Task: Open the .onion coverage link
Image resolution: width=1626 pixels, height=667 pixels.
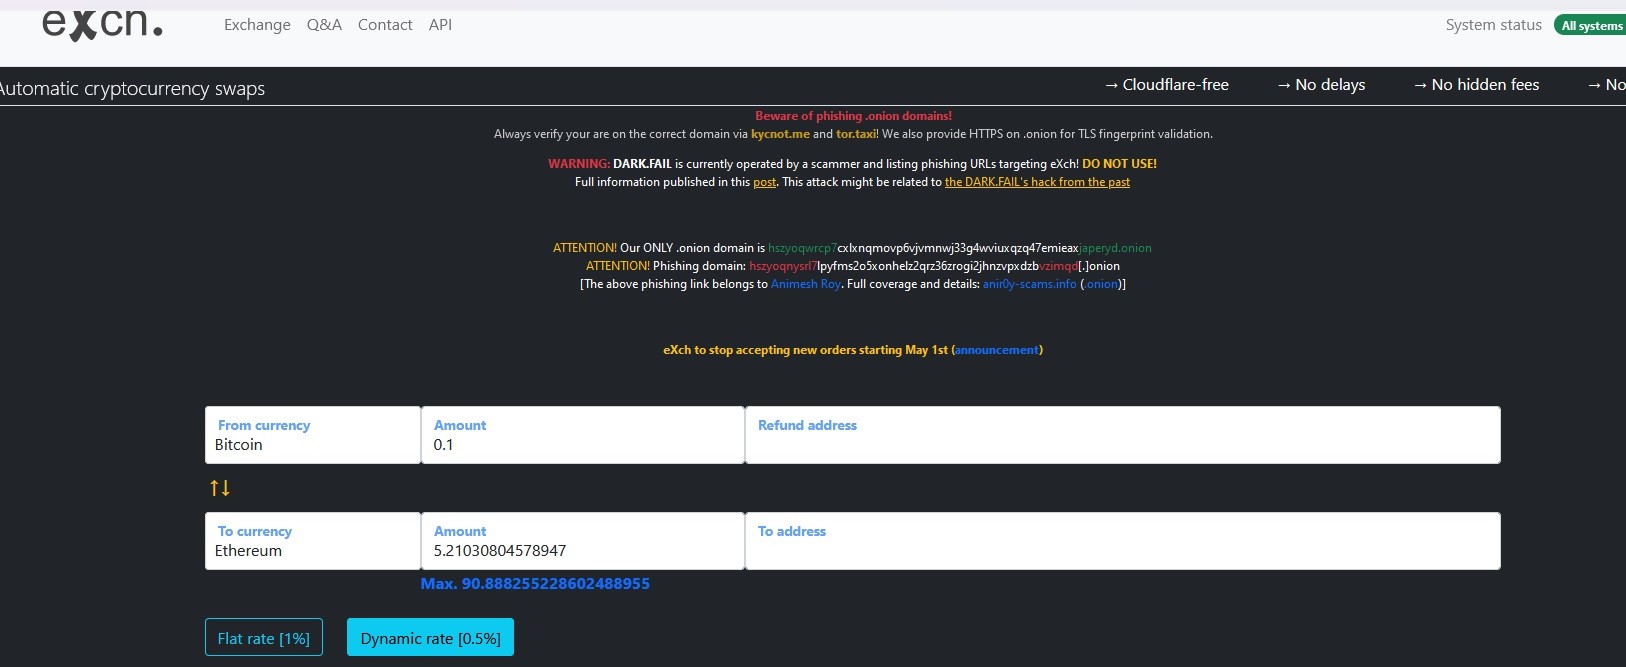Action: pyautogui.click(x=1101, y=284)
